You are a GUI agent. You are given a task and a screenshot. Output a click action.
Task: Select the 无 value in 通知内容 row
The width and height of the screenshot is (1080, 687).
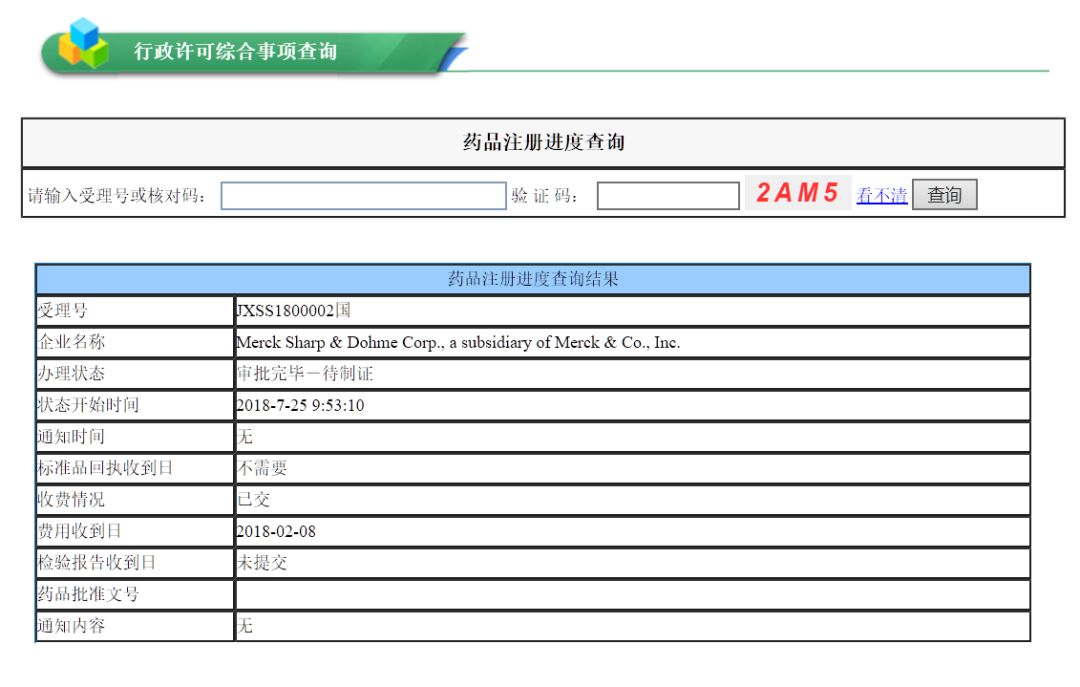click(x=245, y=626)
